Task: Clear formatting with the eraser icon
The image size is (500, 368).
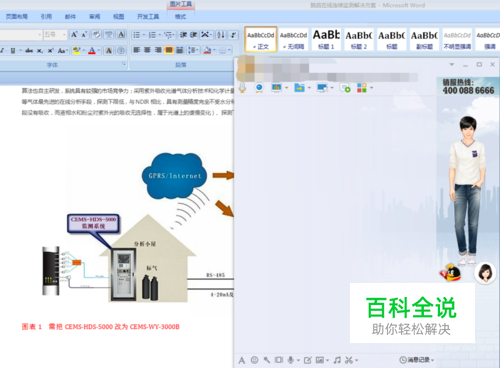Action: pyautogui.click(x=96, y=35)
